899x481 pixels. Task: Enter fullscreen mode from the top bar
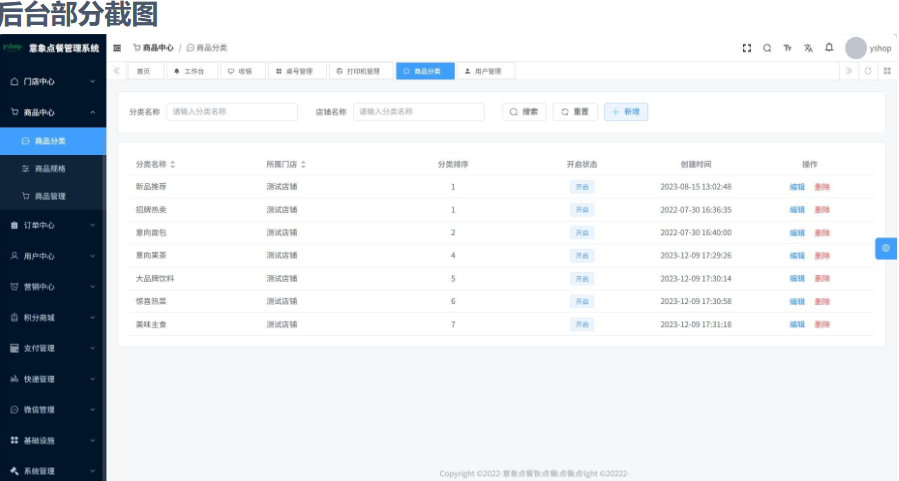(x=746, y=48)
